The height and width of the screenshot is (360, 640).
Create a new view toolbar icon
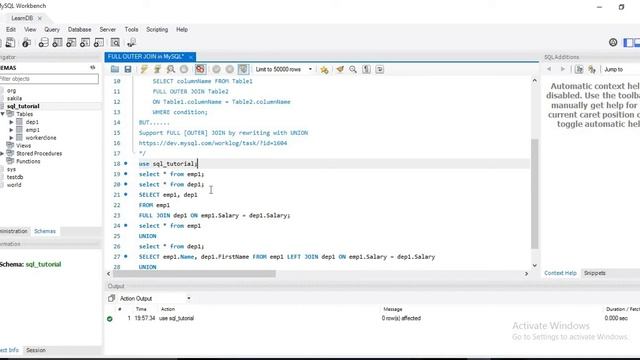pos(71,42)
